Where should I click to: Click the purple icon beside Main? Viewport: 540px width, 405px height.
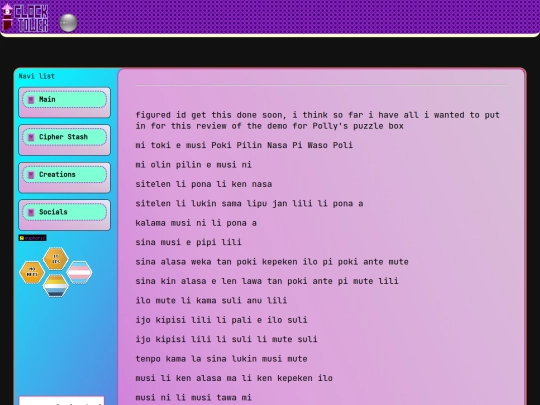(x=31, y=100)
